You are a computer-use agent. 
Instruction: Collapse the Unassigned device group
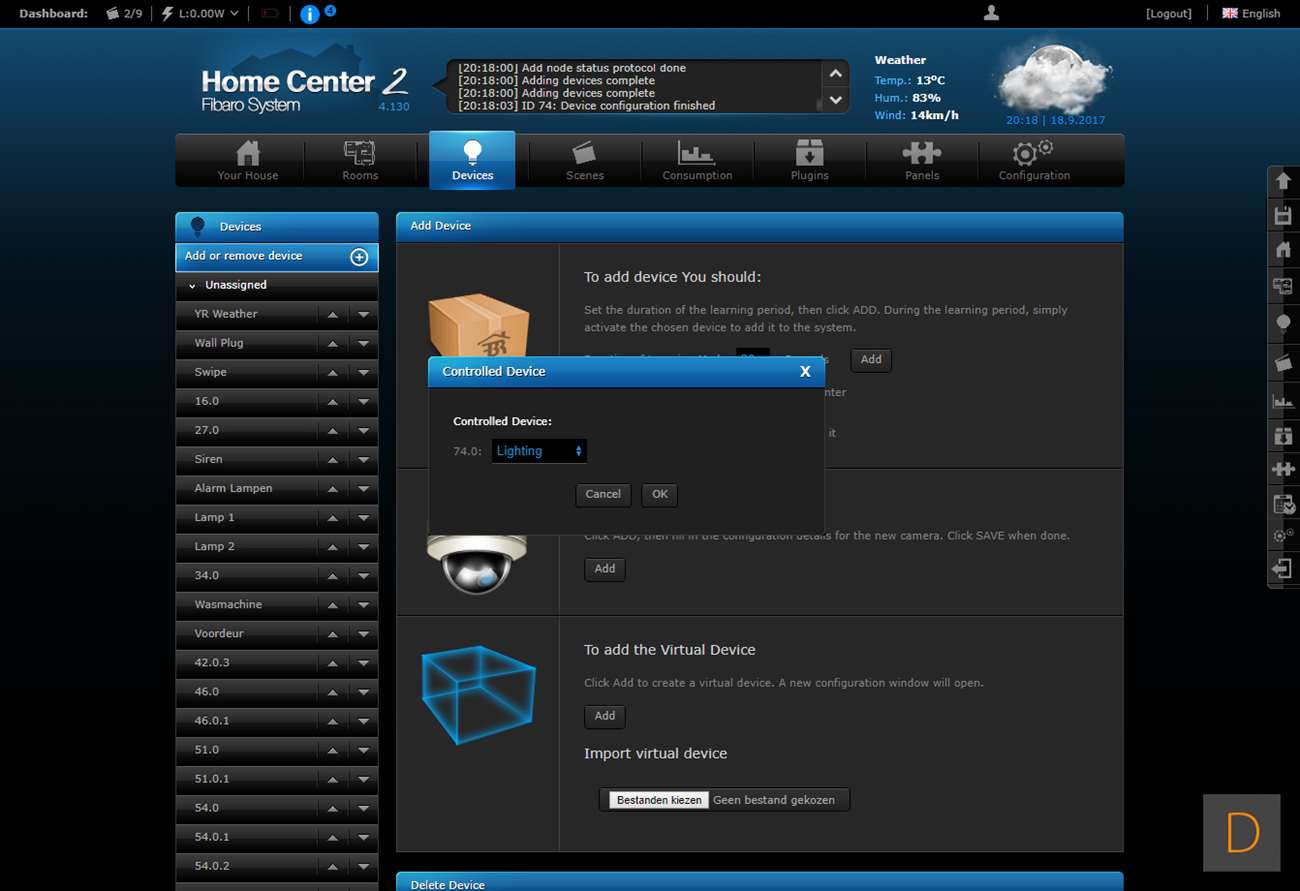193,286
